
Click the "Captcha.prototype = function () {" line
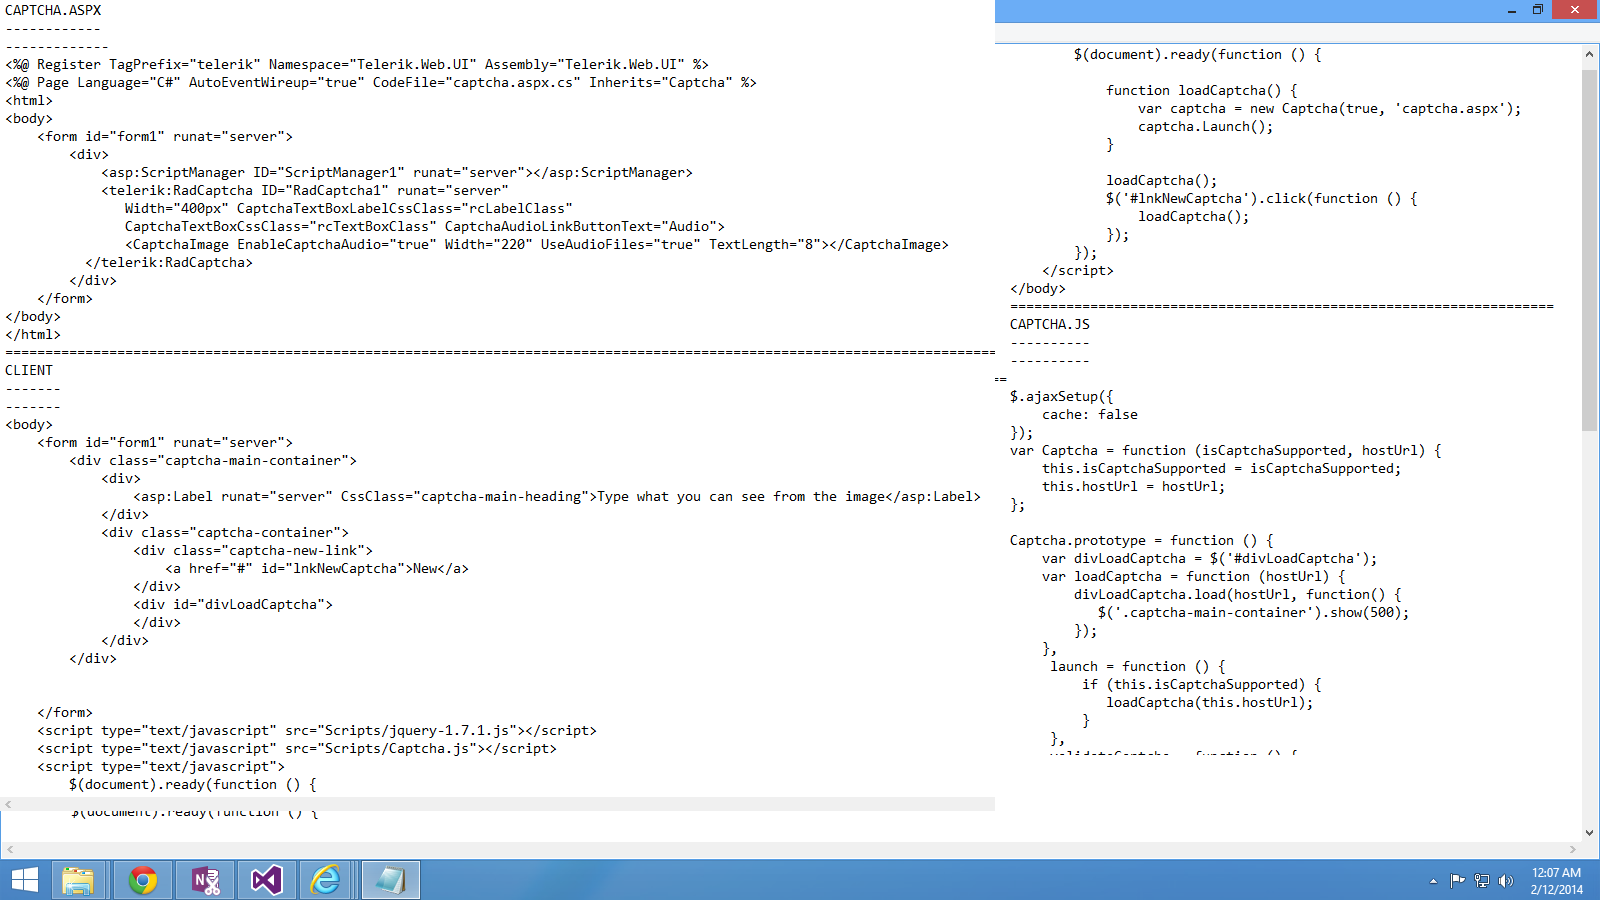1142,540
